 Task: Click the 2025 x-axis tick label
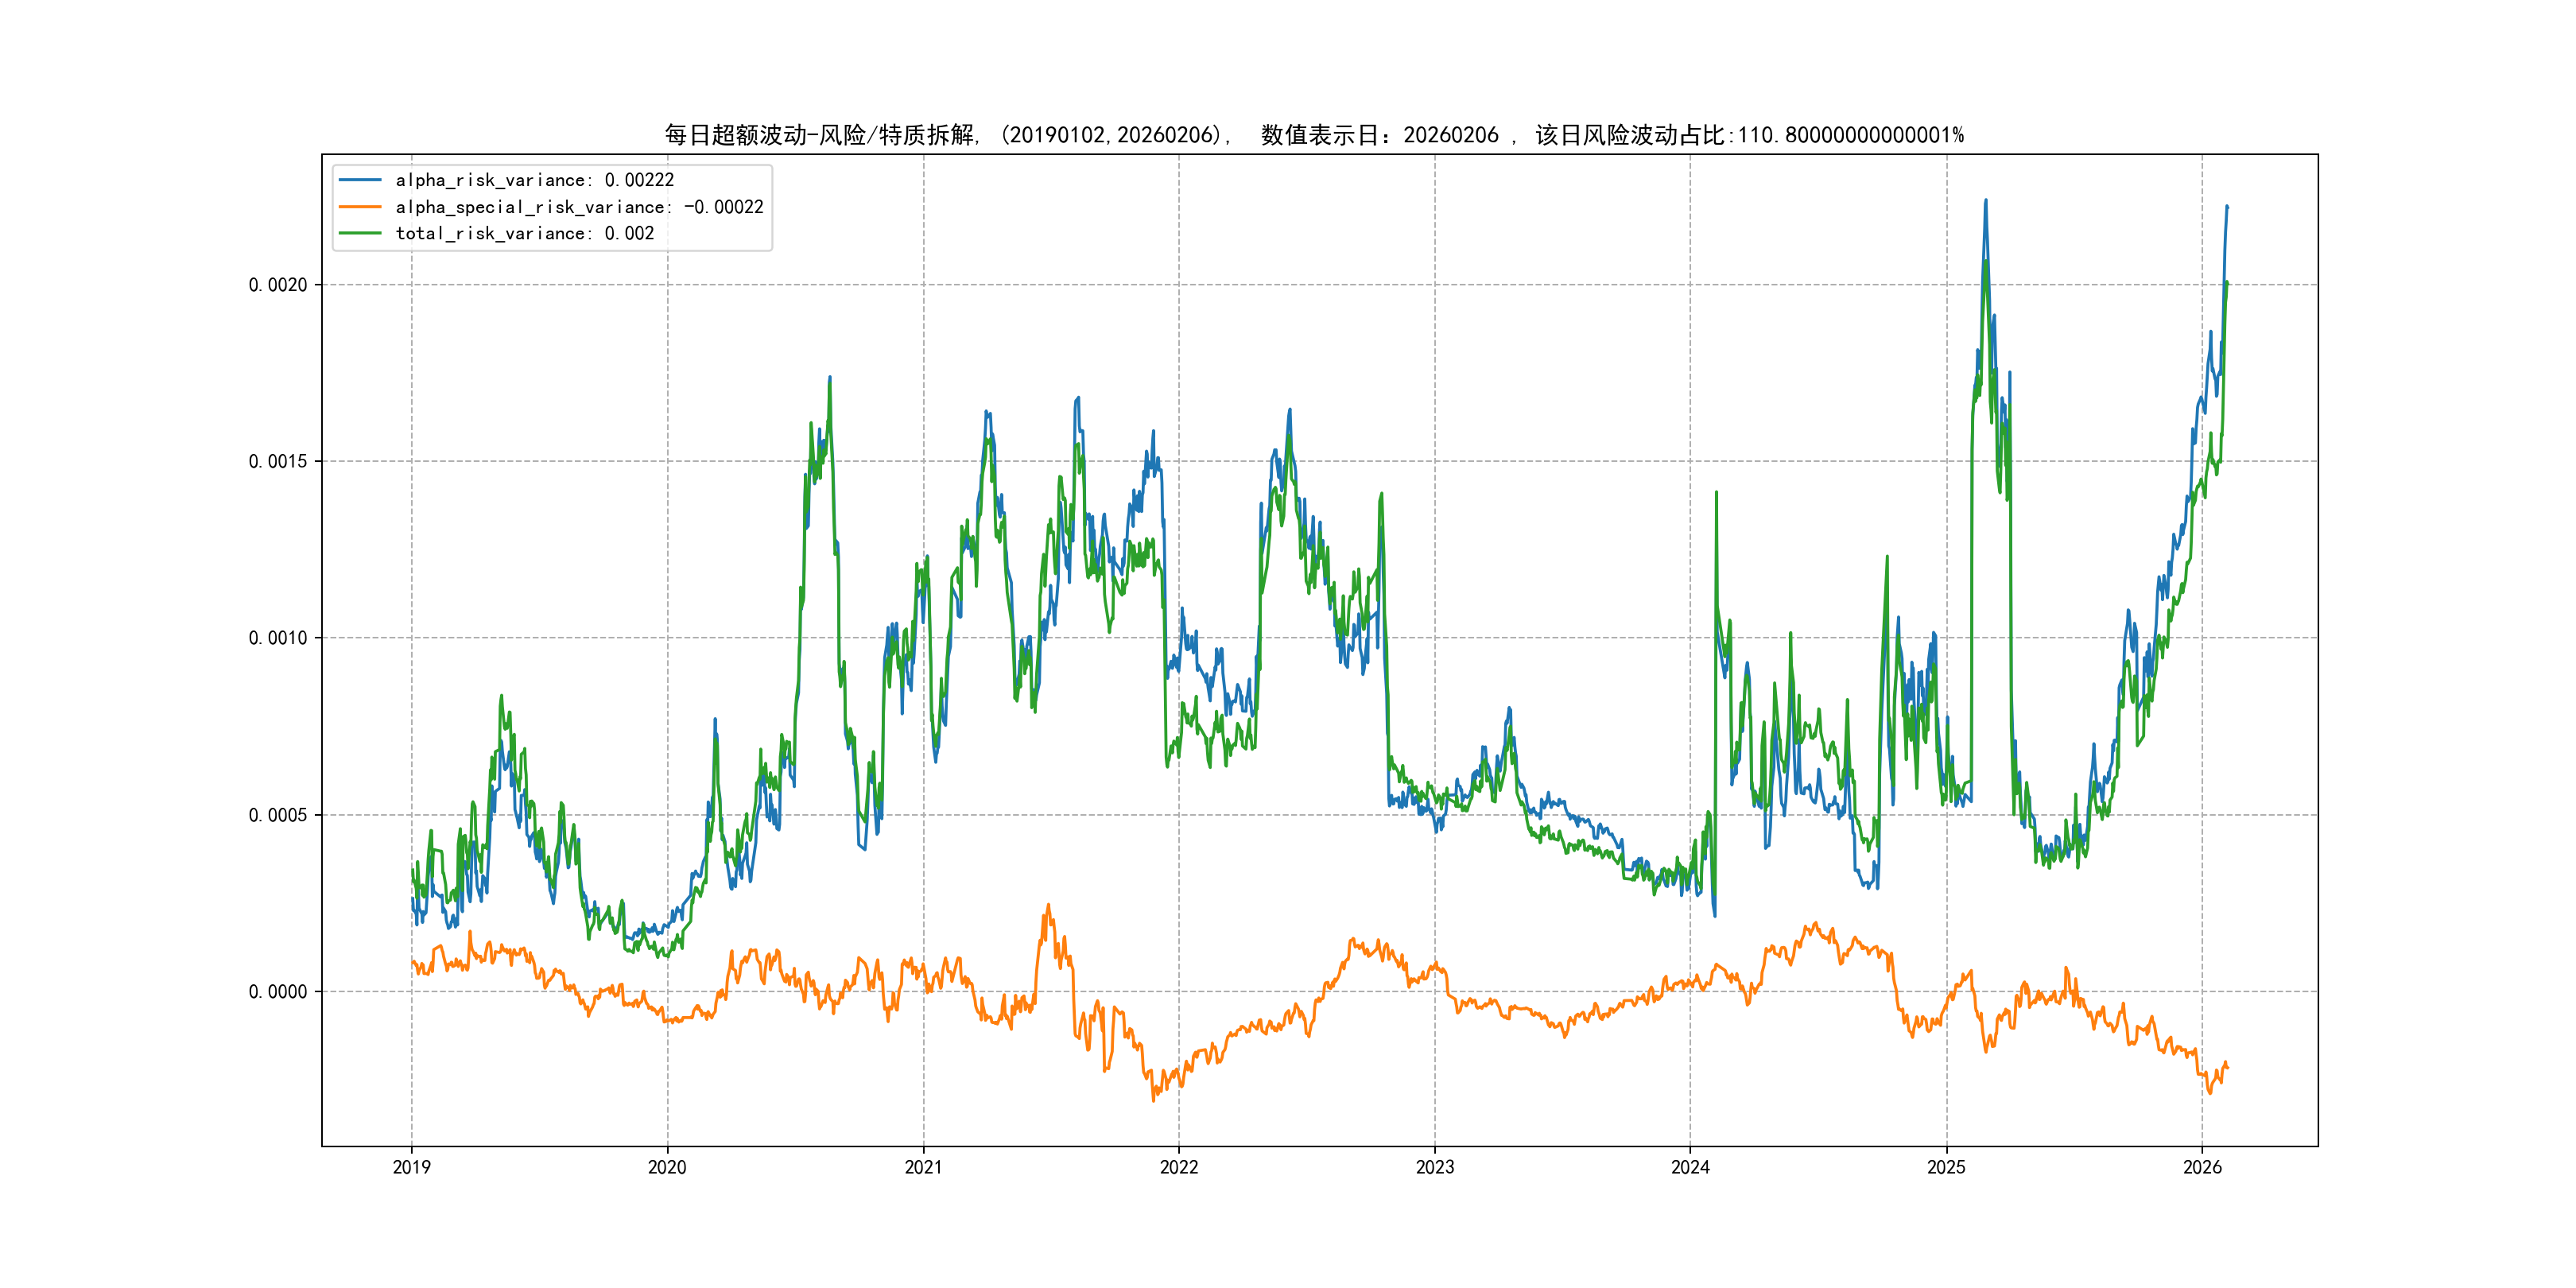(x=1946, y=1167)
